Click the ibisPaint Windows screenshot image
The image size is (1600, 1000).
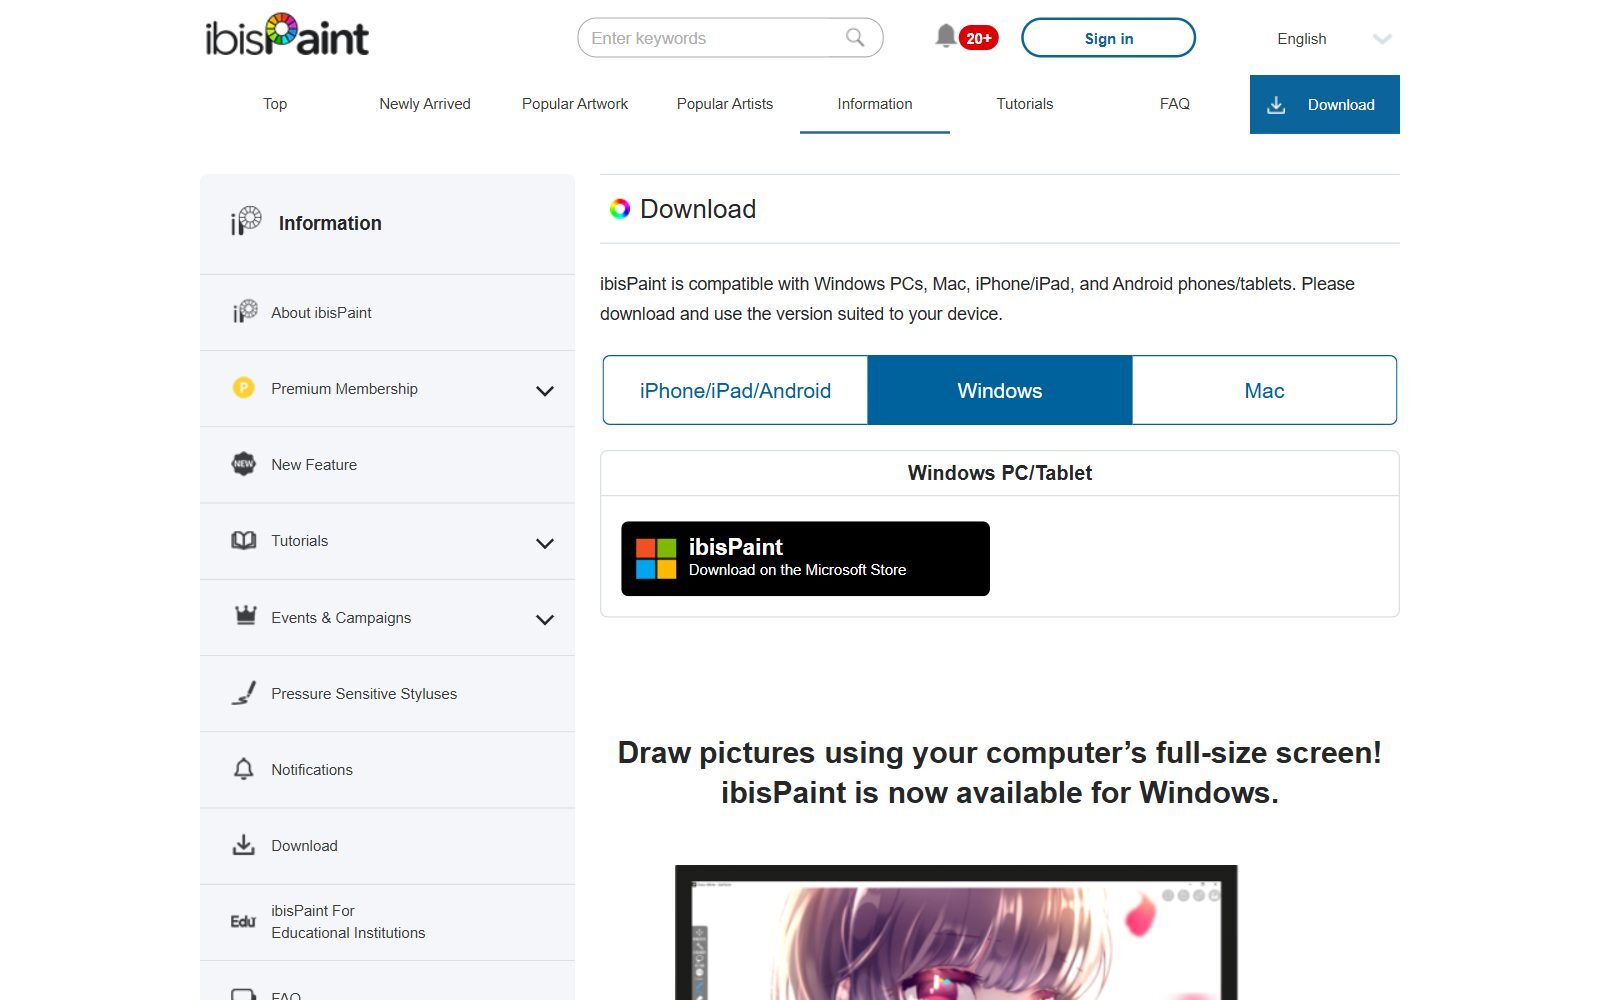click(x=956, y=932)
